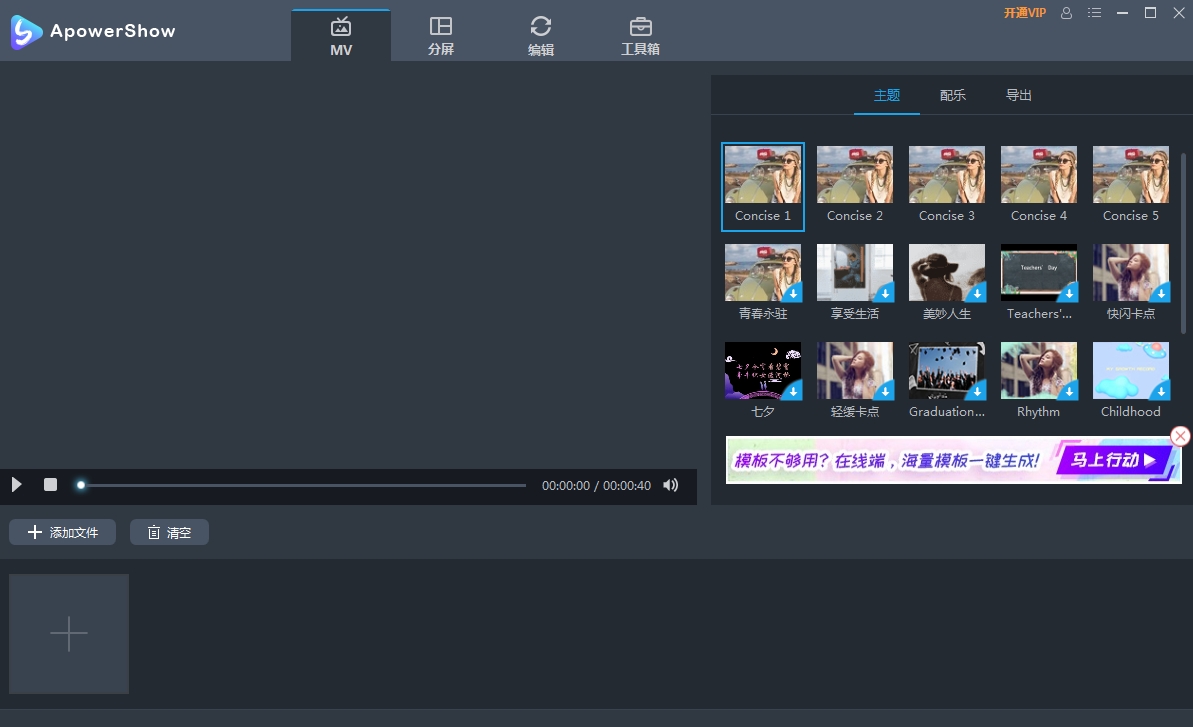Open the user account icon
The height and width of the screenshot is (727, 1193).
(x=1066, y=13)
